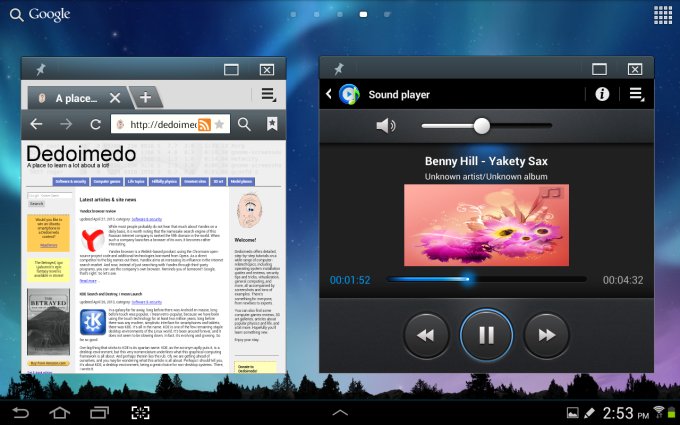Open '3D art' site tab
This screenshot has width=680, height=425.
218,182
